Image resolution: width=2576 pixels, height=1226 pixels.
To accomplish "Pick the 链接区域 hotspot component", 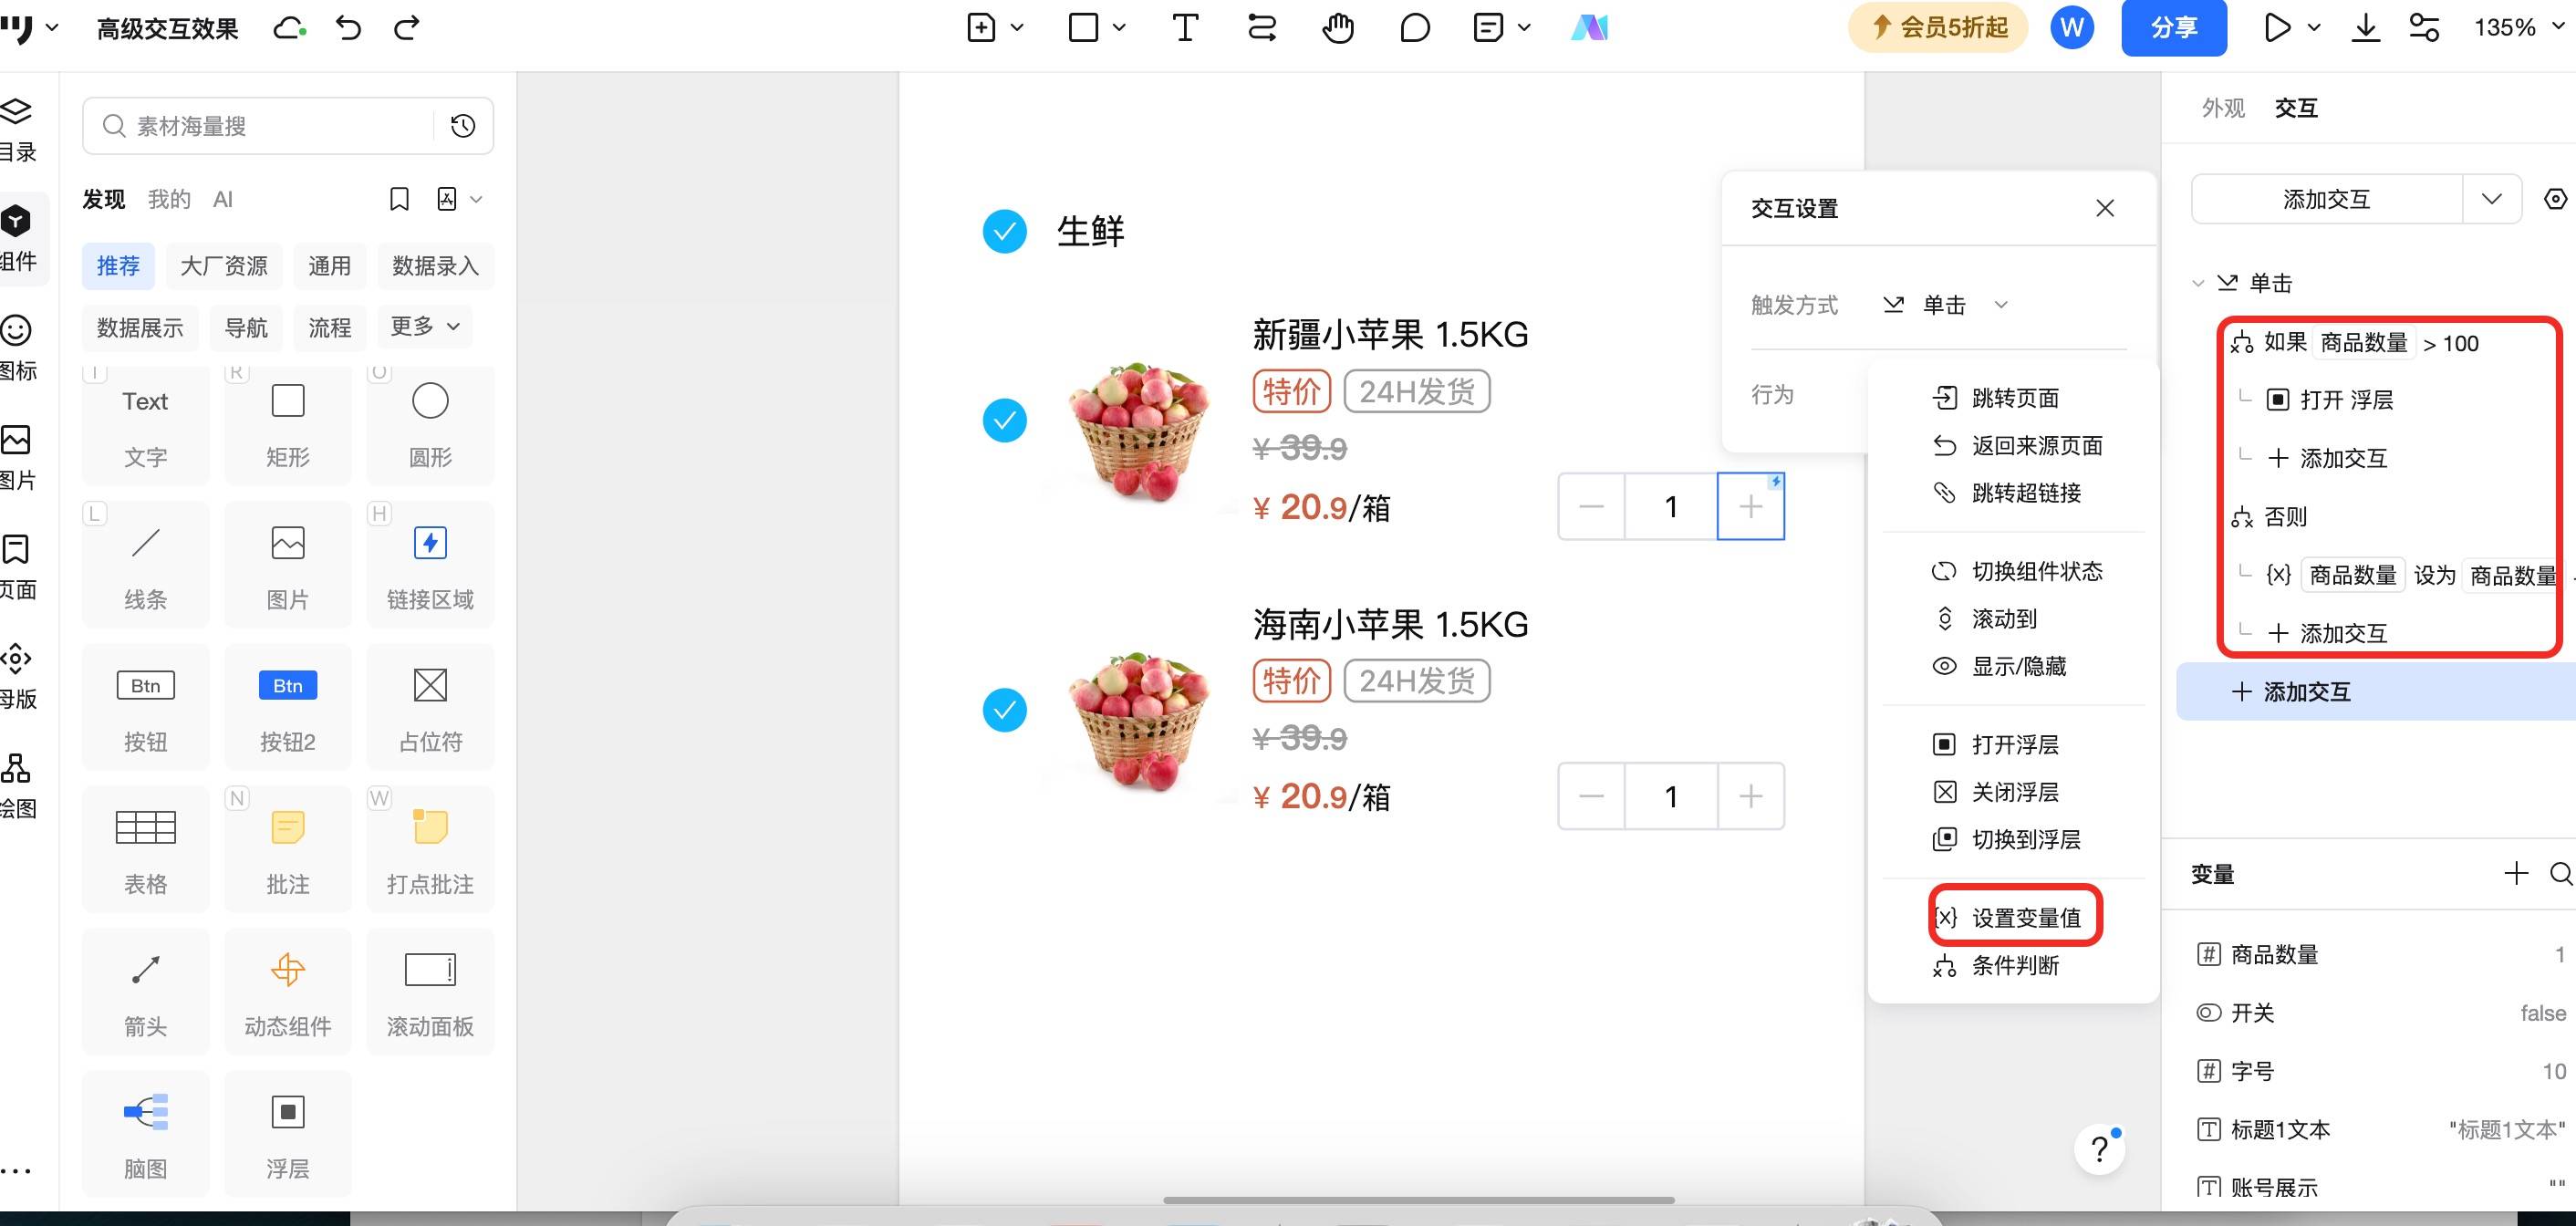I will coord(430,565).
